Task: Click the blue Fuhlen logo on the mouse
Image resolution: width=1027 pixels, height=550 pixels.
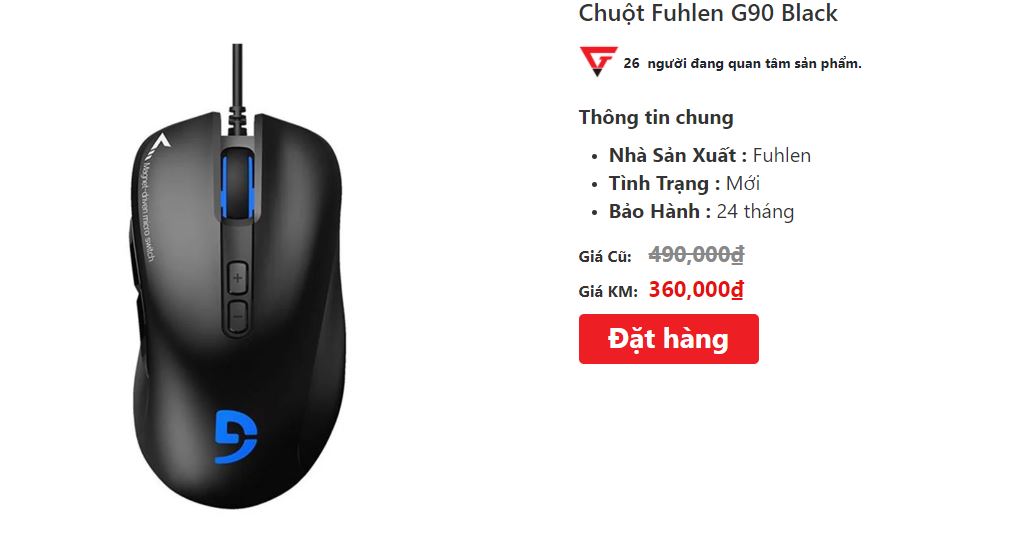Action: click(x=236, y=436)
